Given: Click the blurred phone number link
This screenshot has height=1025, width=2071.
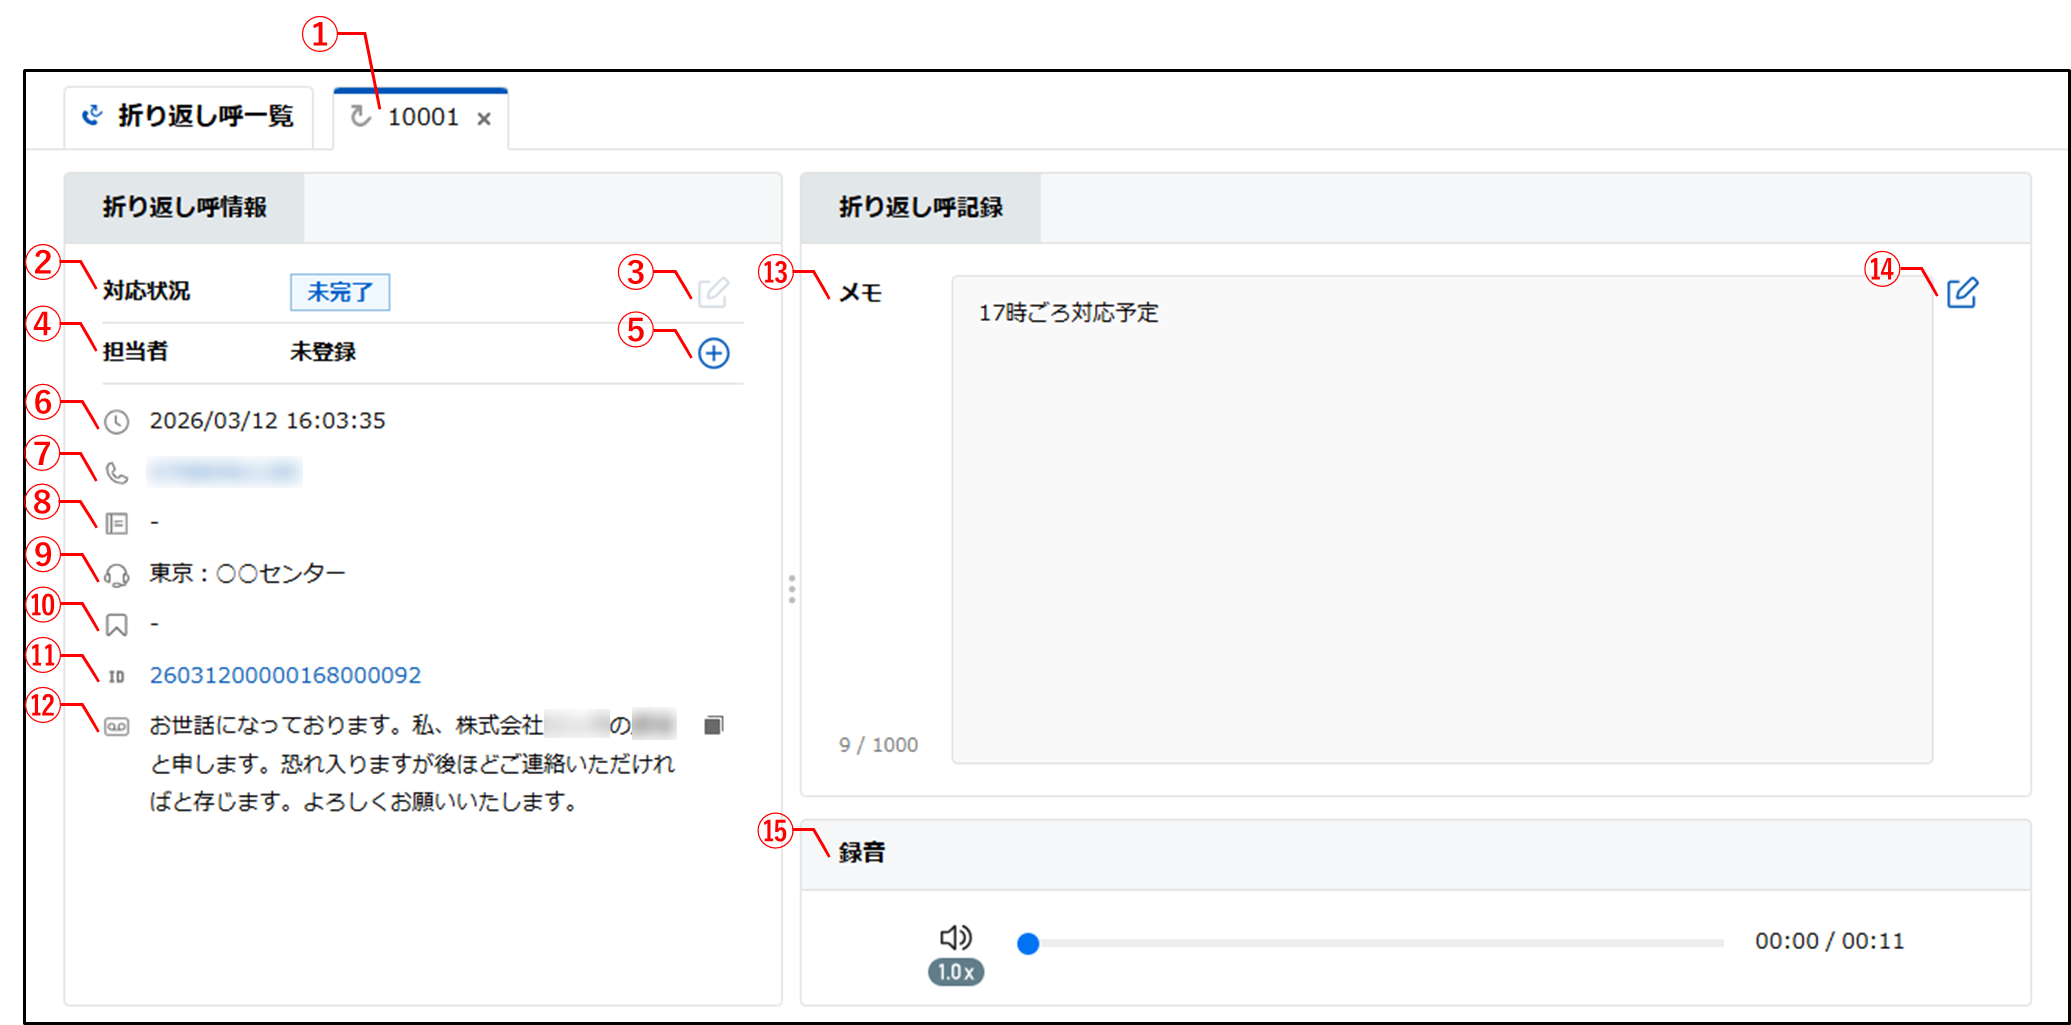Looking at the screenshot, I should click(224, 472).
